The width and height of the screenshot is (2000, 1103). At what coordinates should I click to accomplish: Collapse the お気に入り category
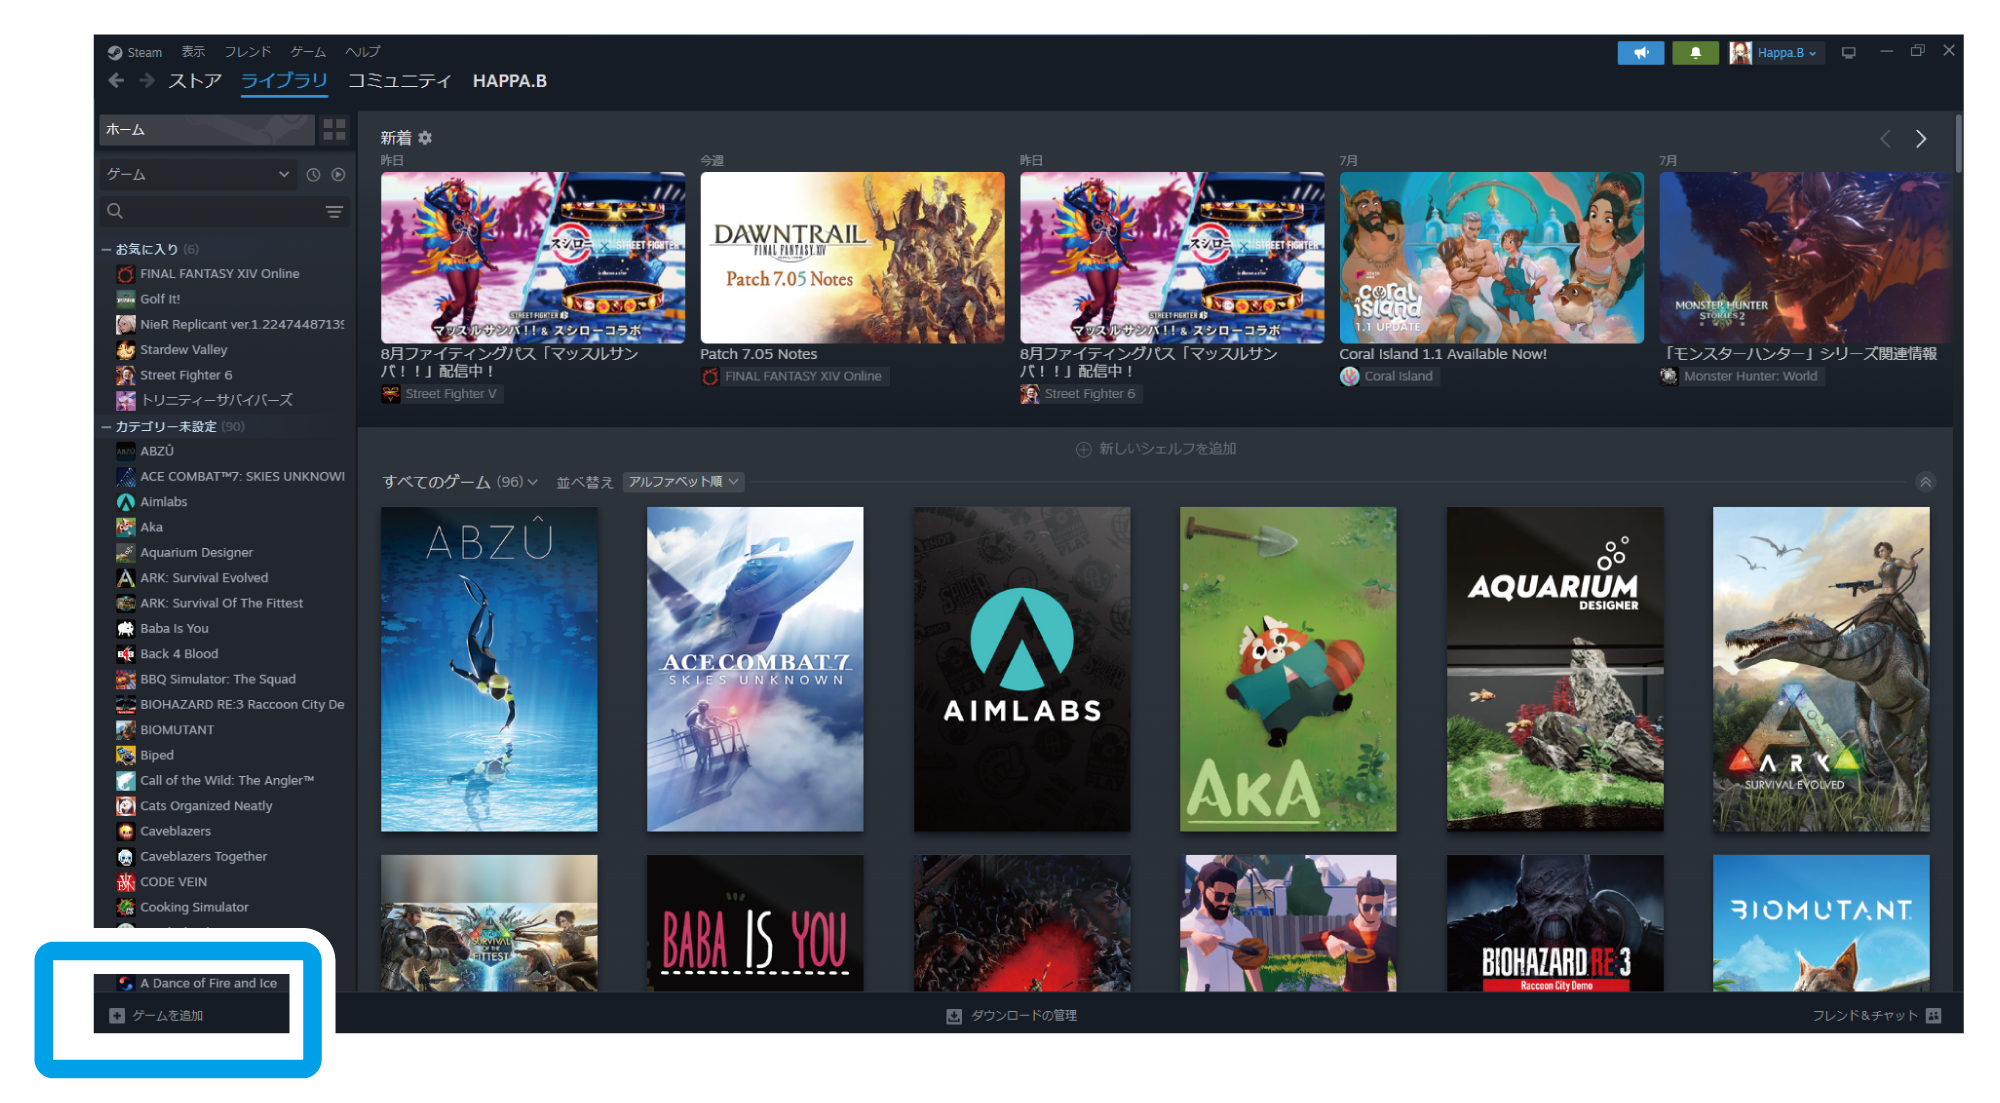pos(106,250)
